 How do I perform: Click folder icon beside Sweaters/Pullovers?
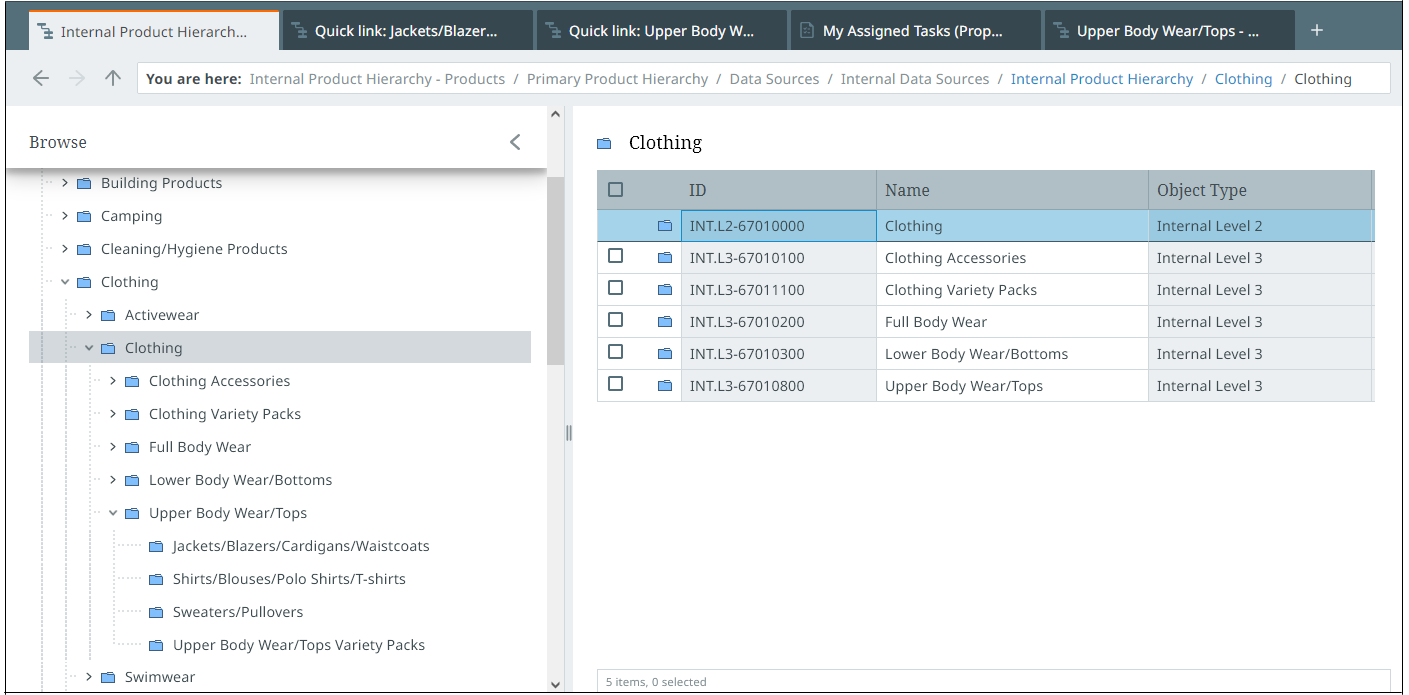click(155, 612)
